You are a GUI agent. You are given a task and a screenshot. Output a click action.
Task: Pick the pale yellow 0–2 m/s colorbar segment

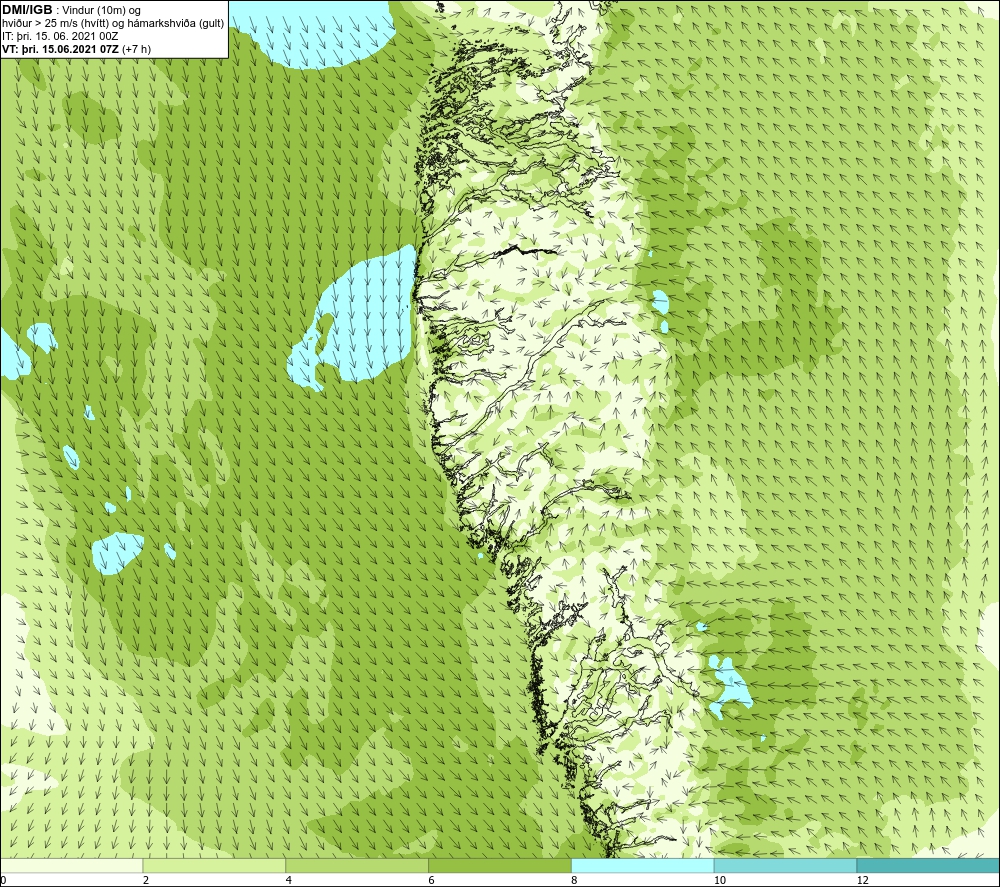(x=71, y=865)
